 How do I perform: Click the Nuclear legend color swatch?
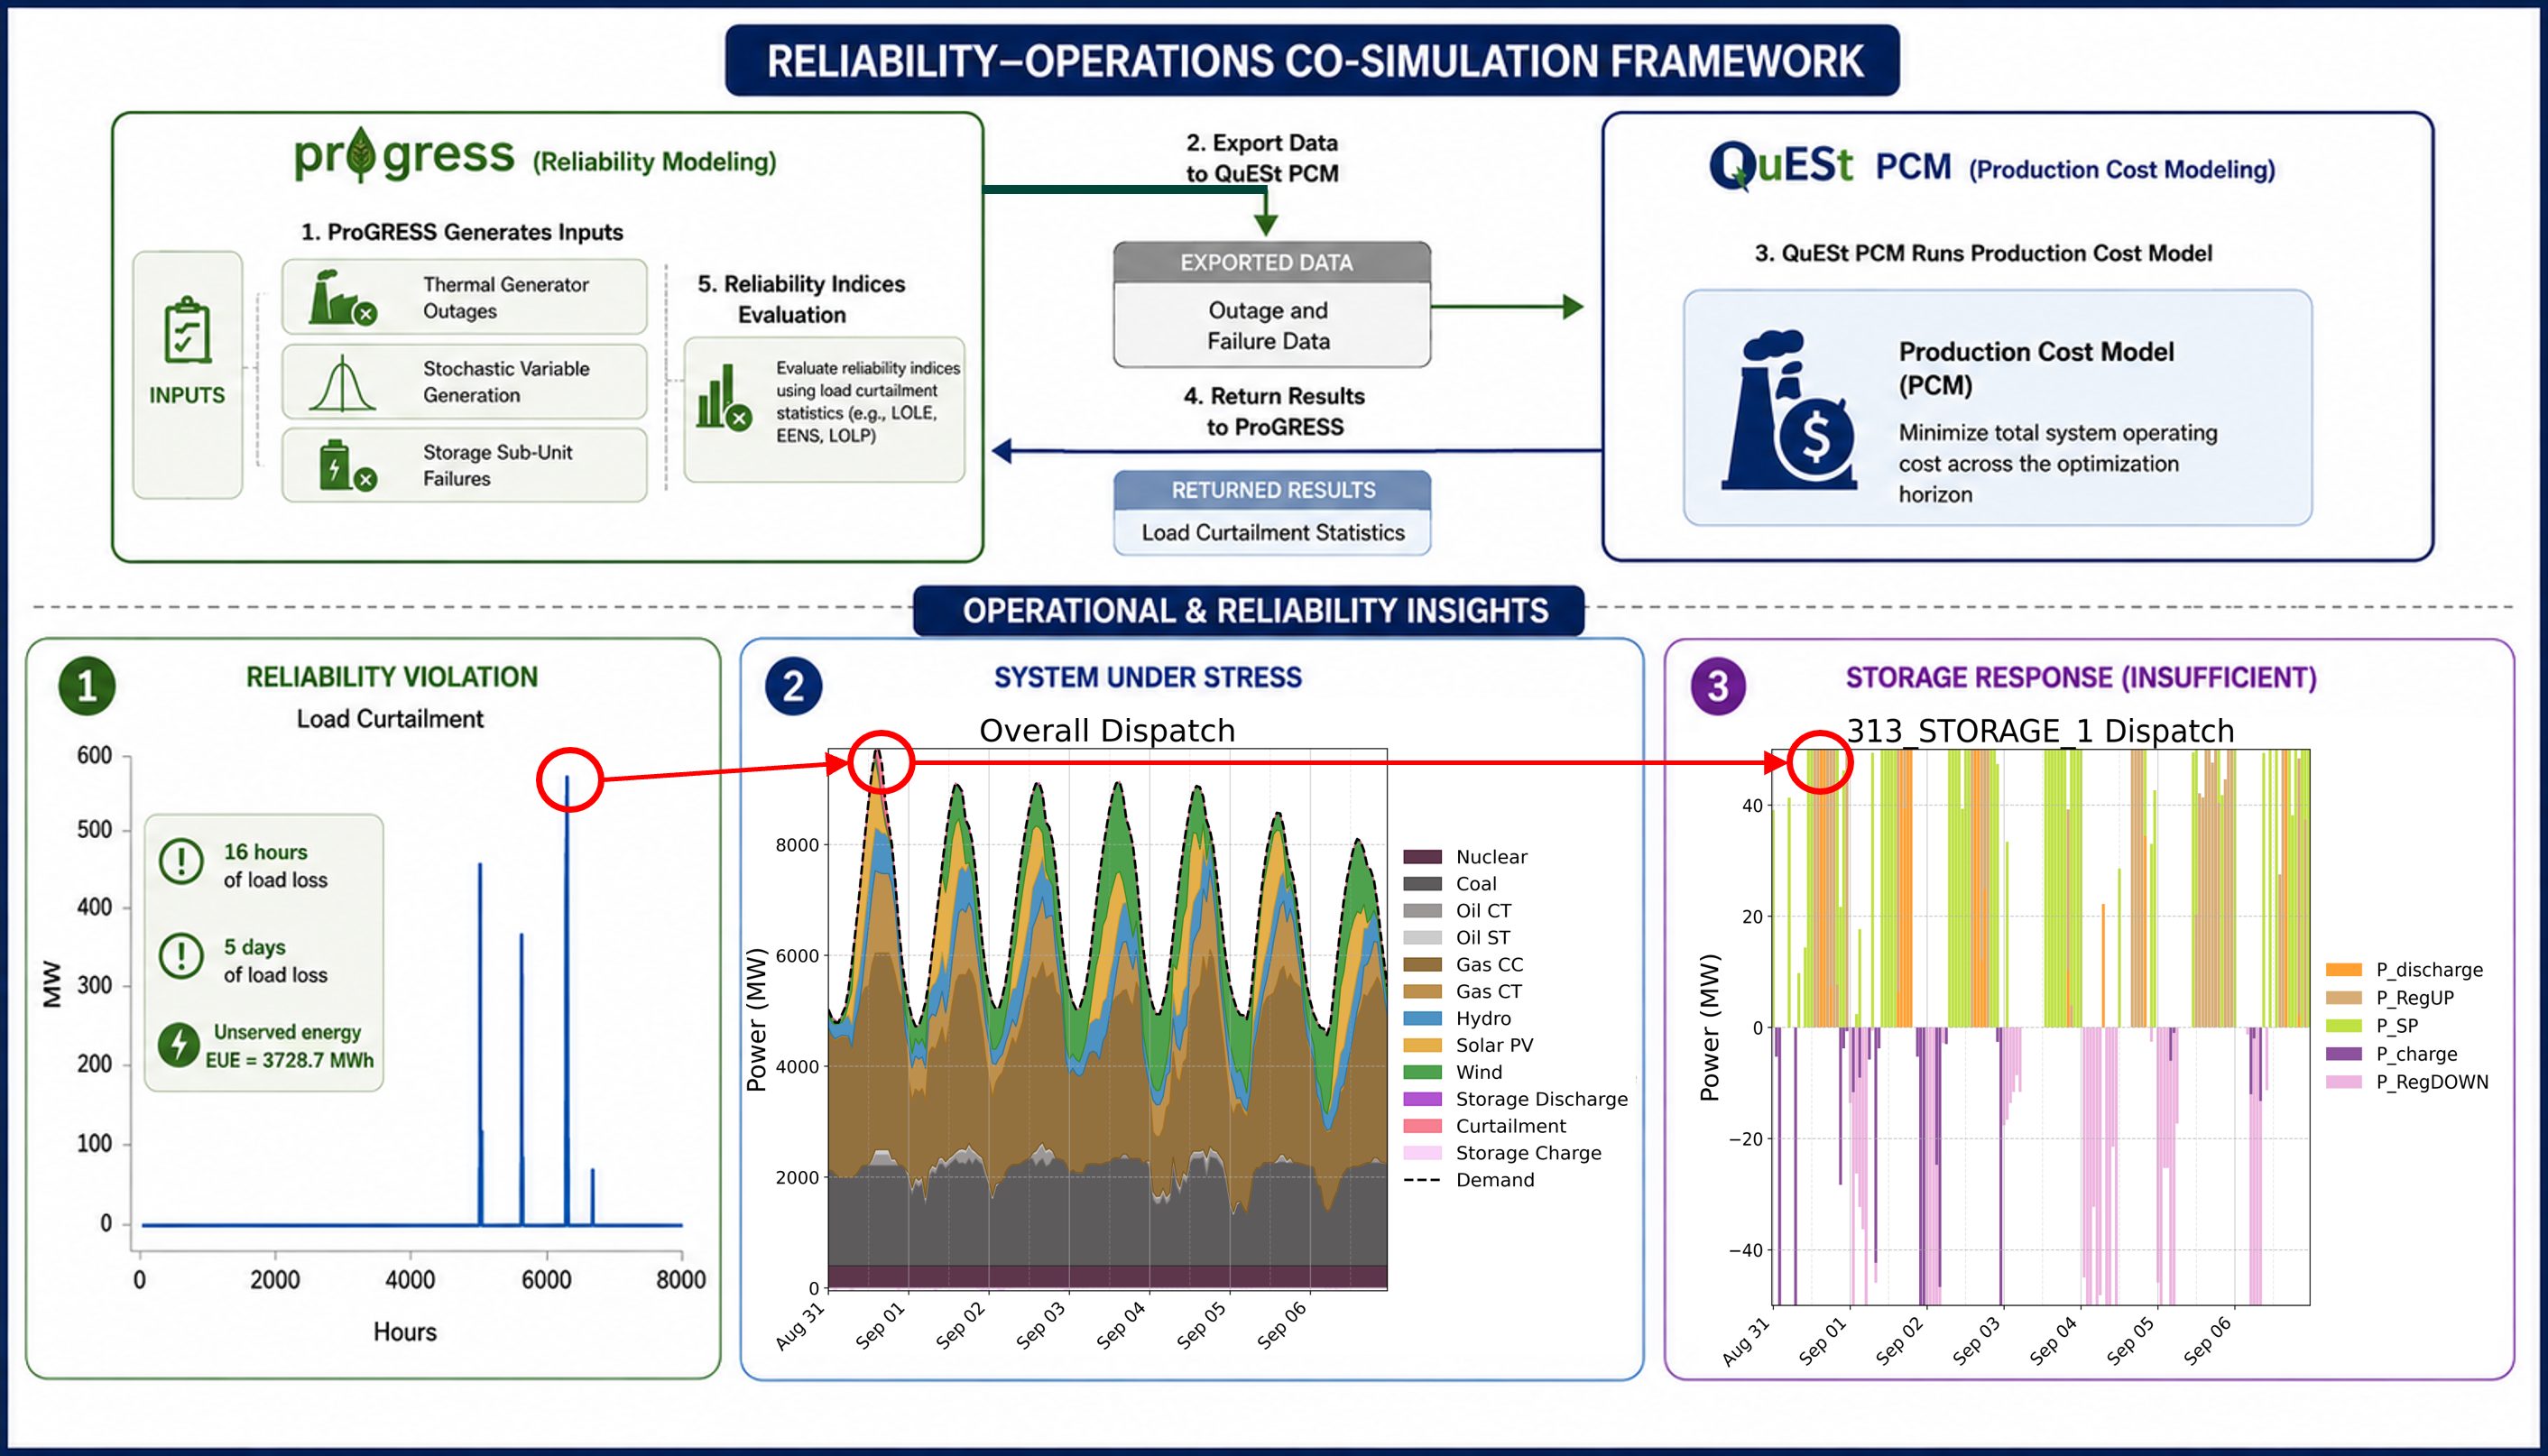pos(1422,857)
